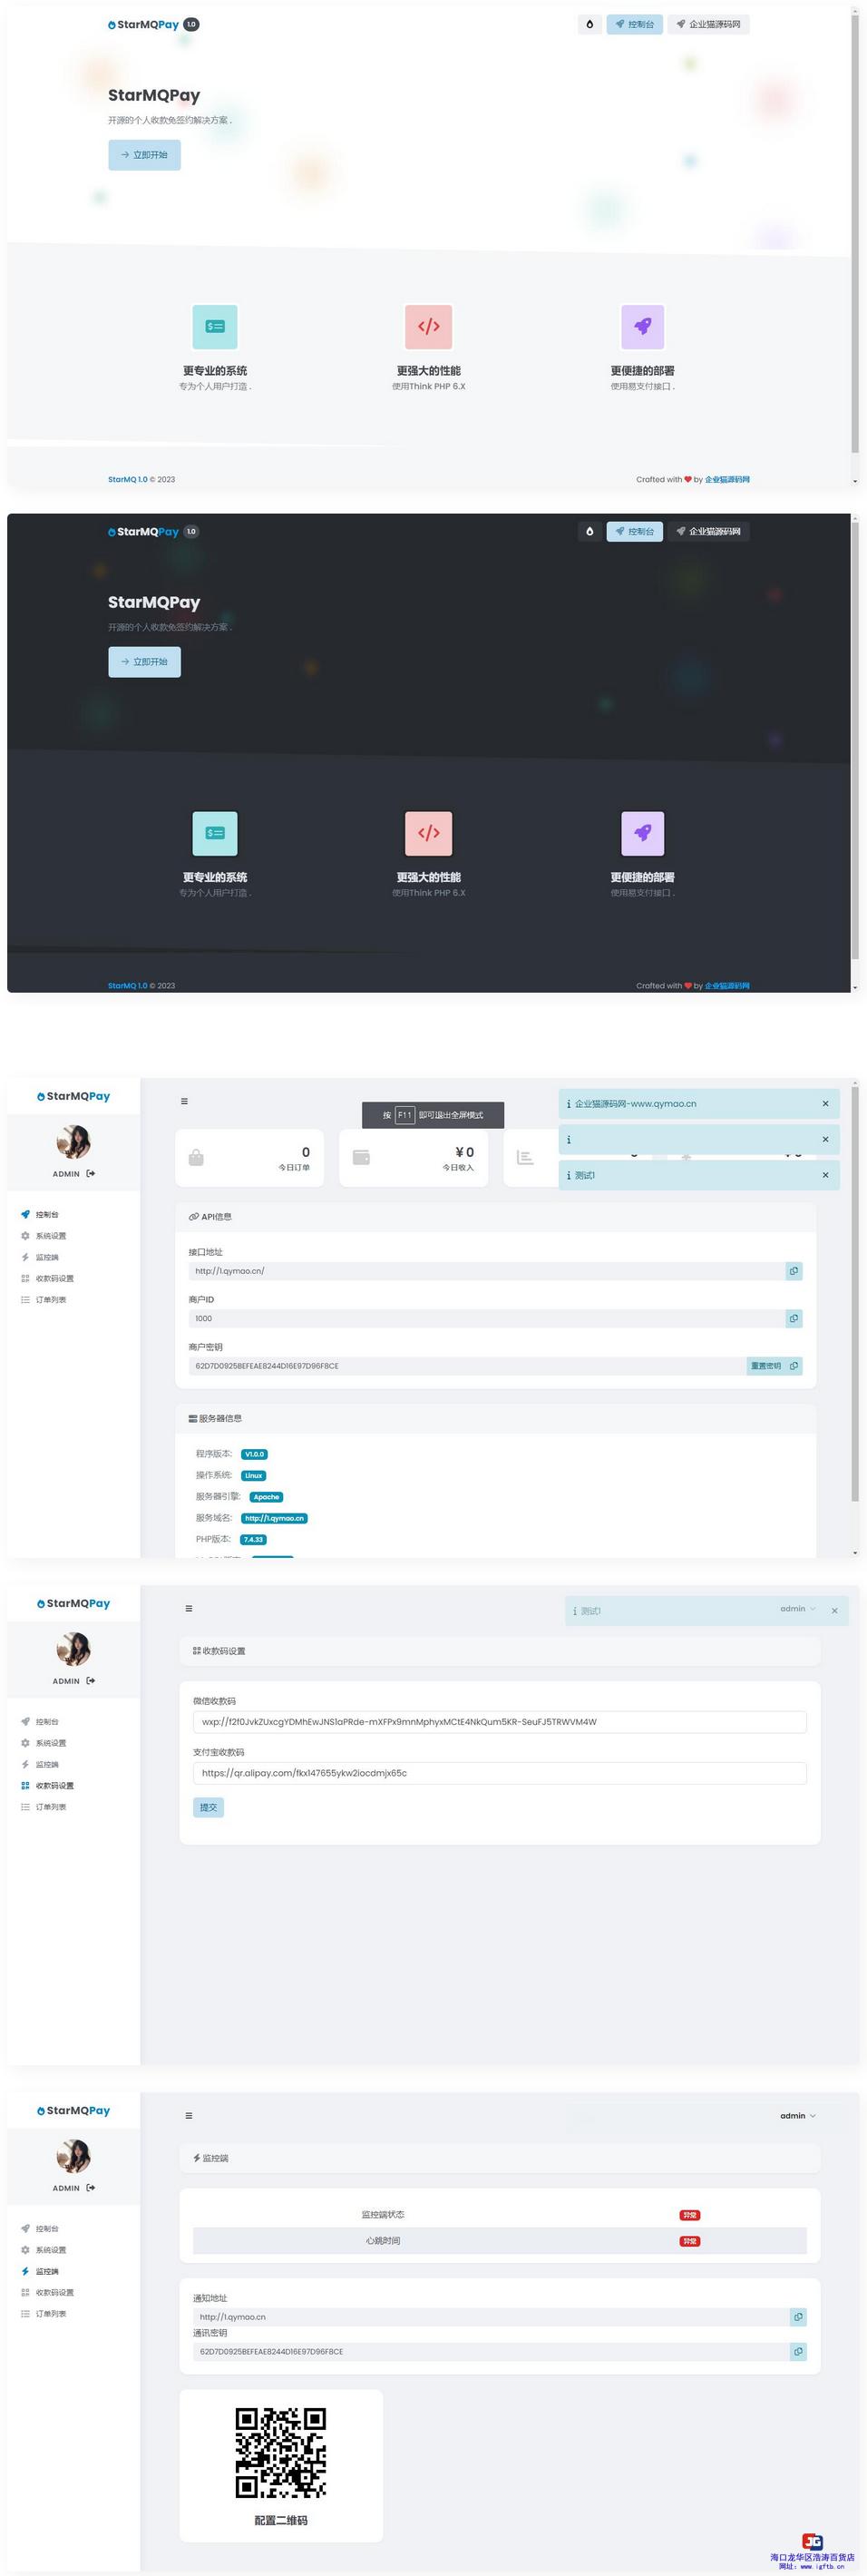Open 控制台 button on light landing page header

coord(634,24)
